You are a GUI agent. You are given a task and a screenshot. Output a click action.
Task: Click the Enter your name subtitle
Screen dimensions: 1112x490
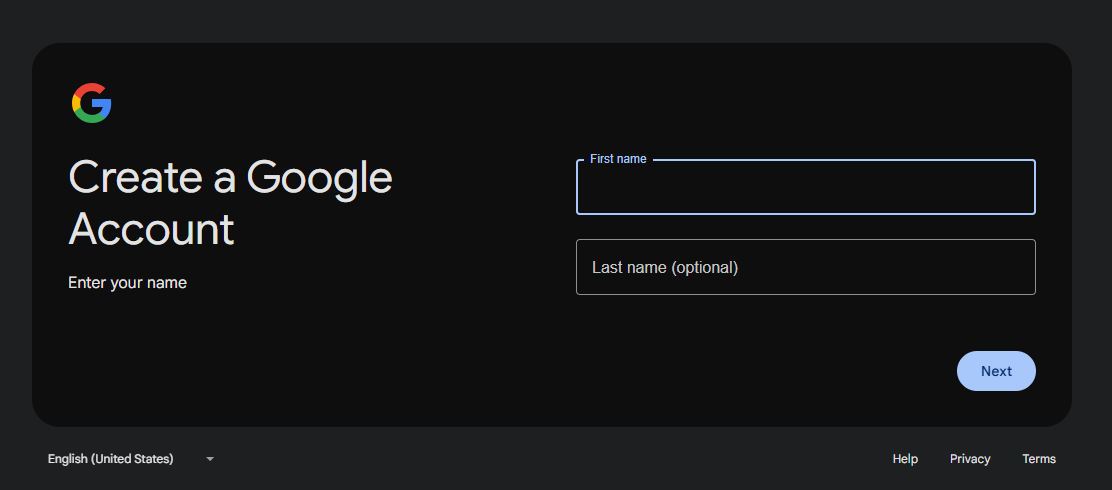(x=127, y=283)
